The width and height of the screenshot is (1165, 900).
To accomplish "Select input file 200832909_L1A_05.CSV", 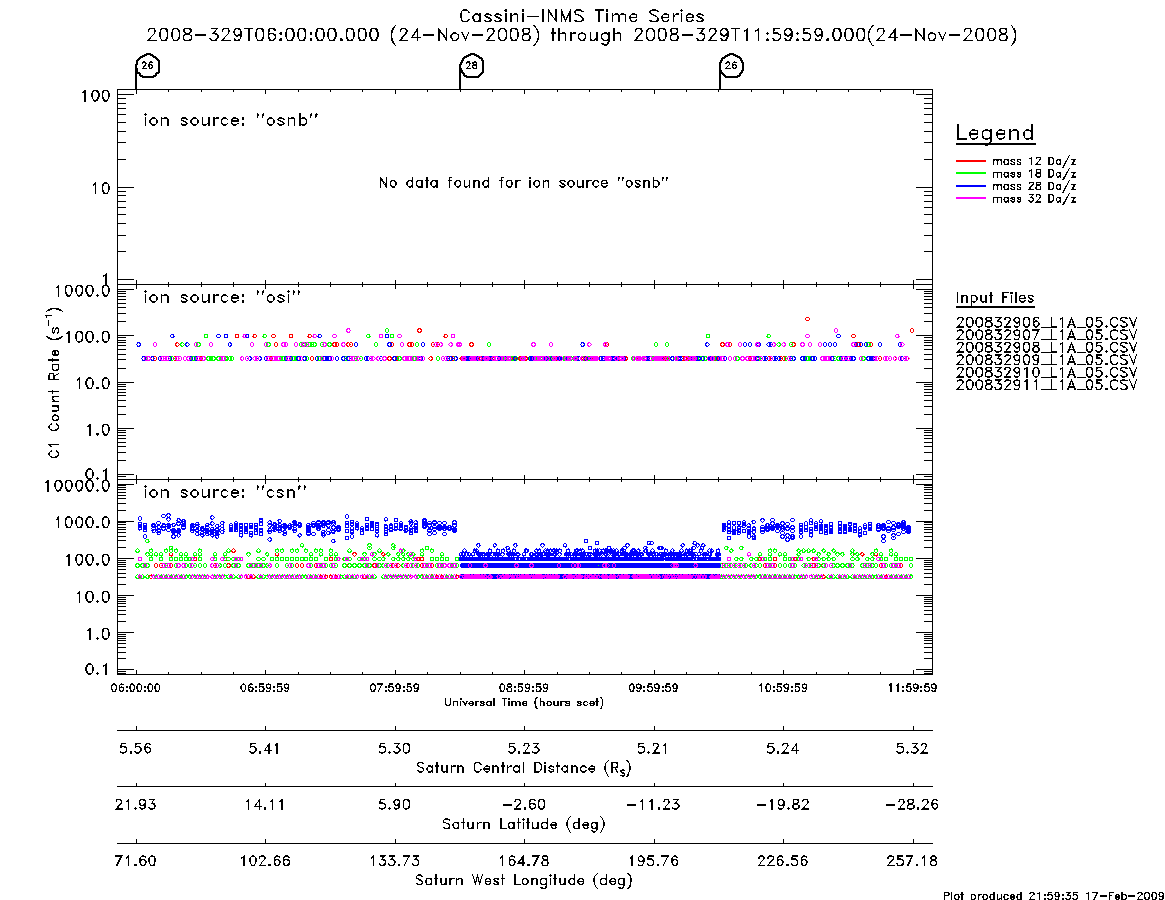I will (1046, 360).
